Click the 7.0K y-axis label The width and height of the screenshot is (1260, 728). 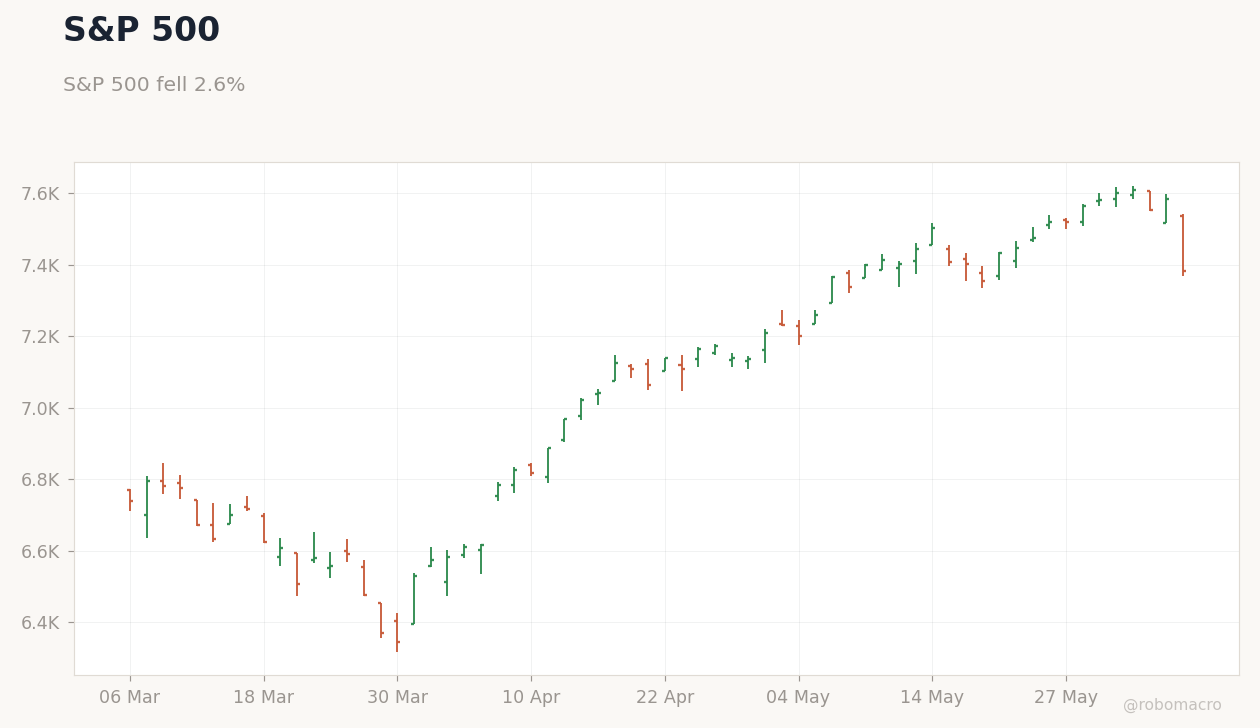[41, 408]
